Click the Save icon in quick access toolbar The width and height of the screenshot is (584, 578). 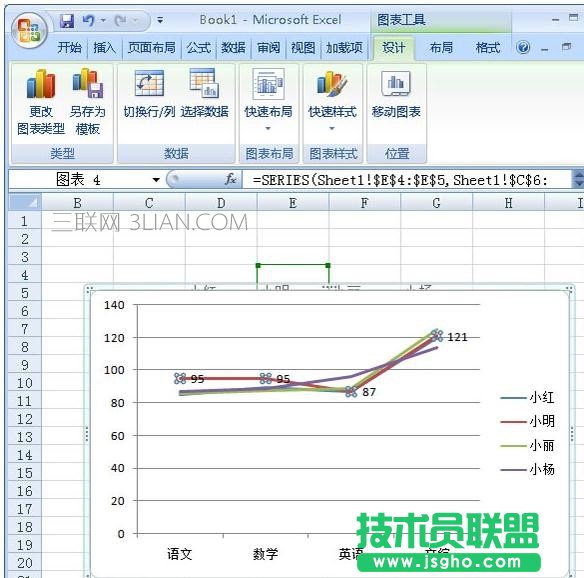(67, 20)
